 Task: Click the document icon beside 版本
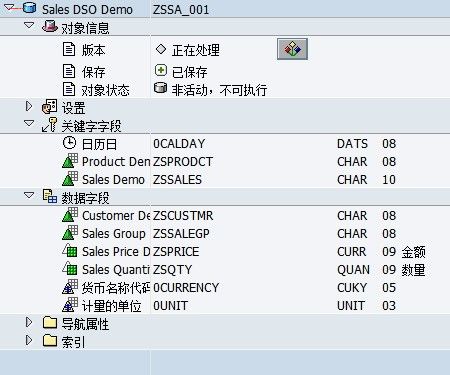69,49
